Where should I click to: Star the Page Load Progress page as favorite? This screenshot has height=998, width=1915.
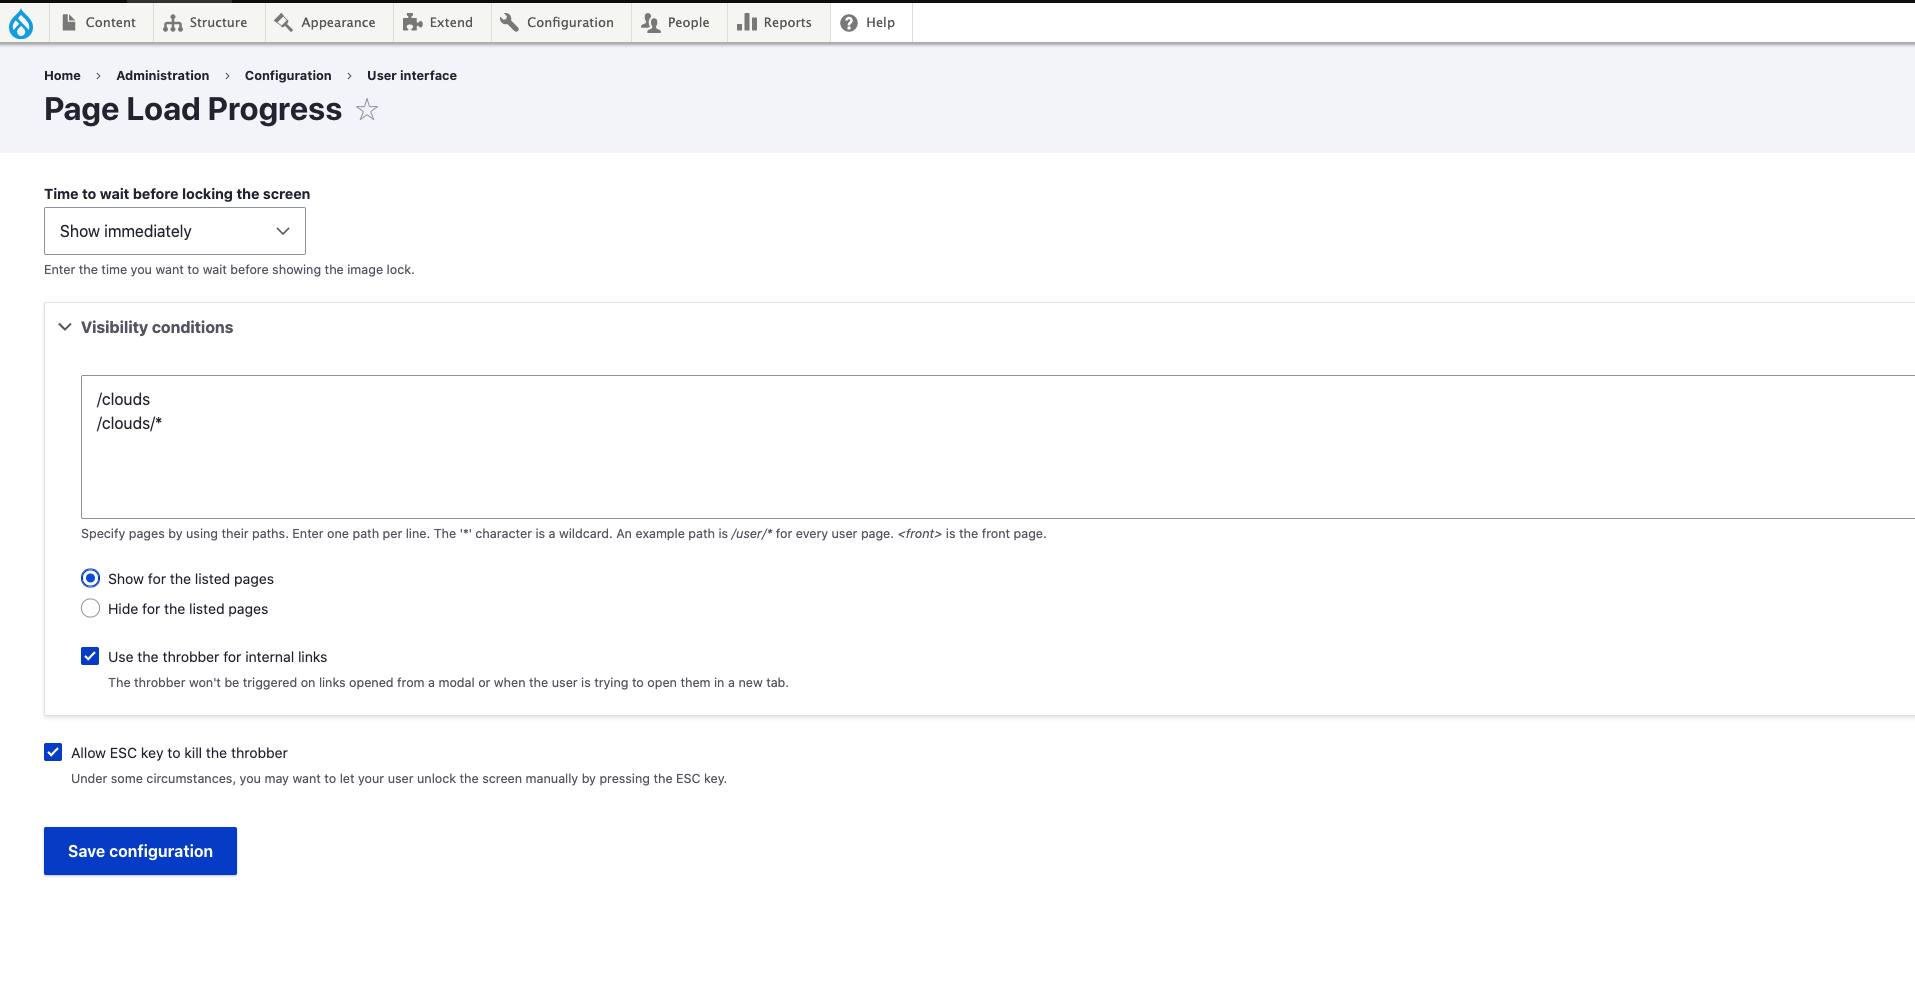(367, 110)
